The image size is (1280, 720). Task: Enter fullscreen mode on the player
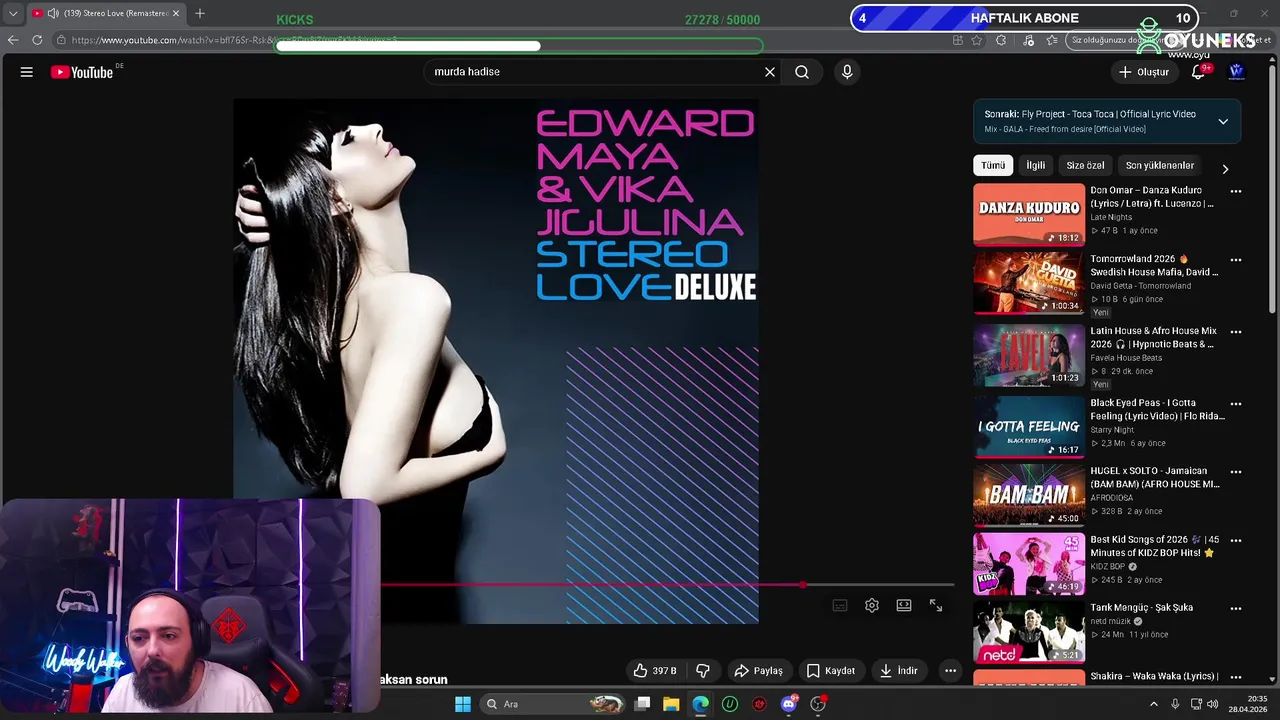[936, 605]
